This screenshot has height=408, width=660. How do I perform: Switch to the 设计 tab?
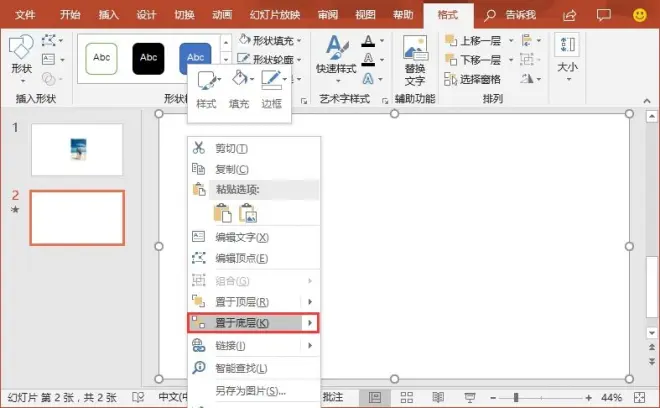(x=146, y=15)
